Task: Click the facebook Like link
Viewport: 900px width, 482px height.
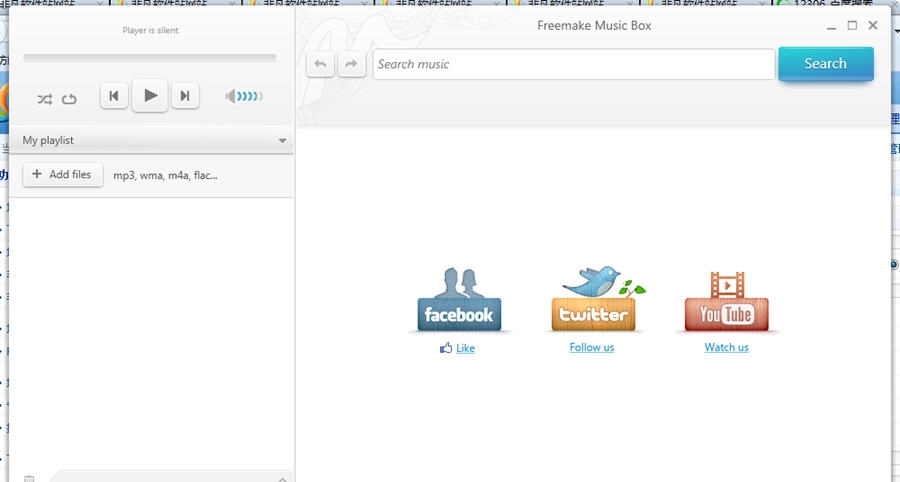Action: [x=465, y=348]
